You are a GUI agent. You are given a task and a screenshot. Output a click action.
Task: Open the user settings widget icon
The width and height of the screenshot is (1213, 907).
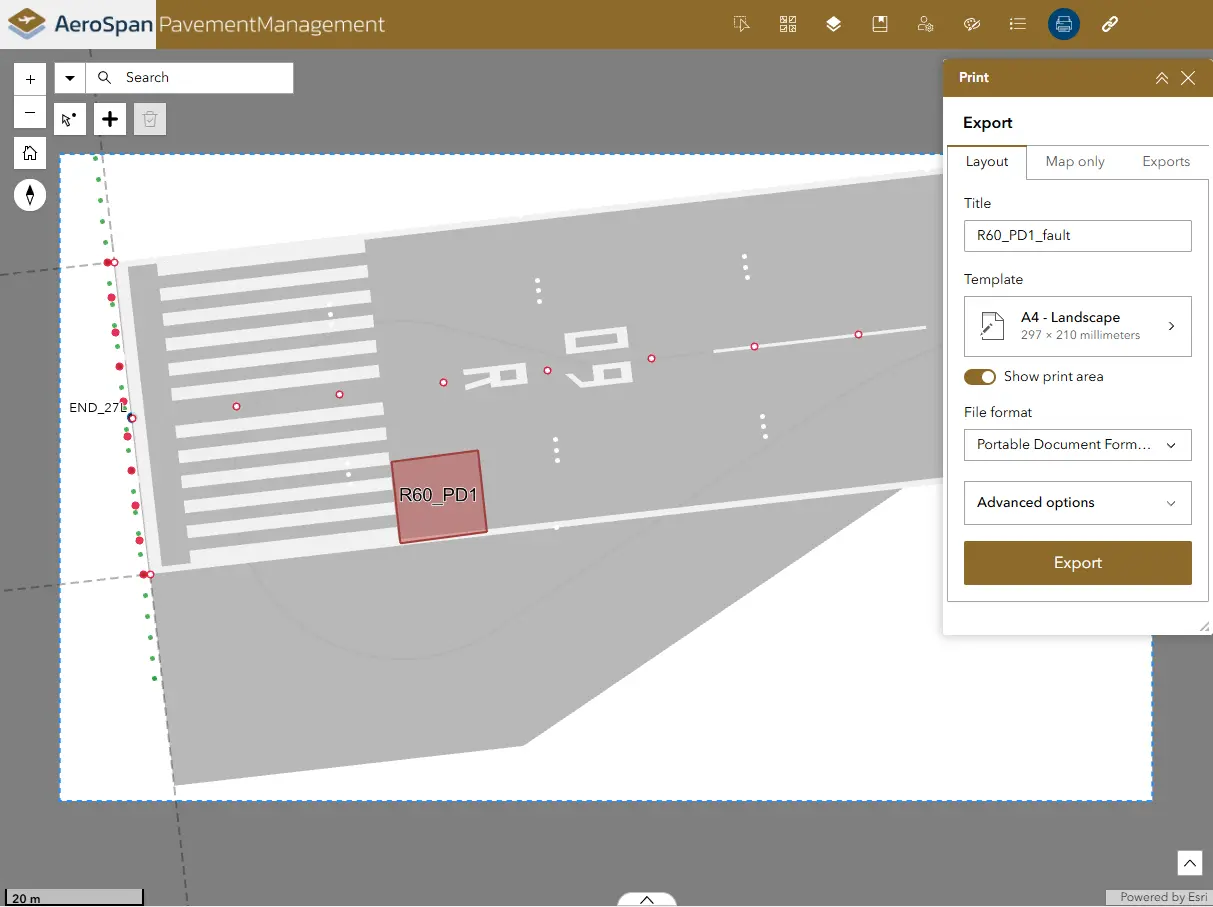[926, 24]
